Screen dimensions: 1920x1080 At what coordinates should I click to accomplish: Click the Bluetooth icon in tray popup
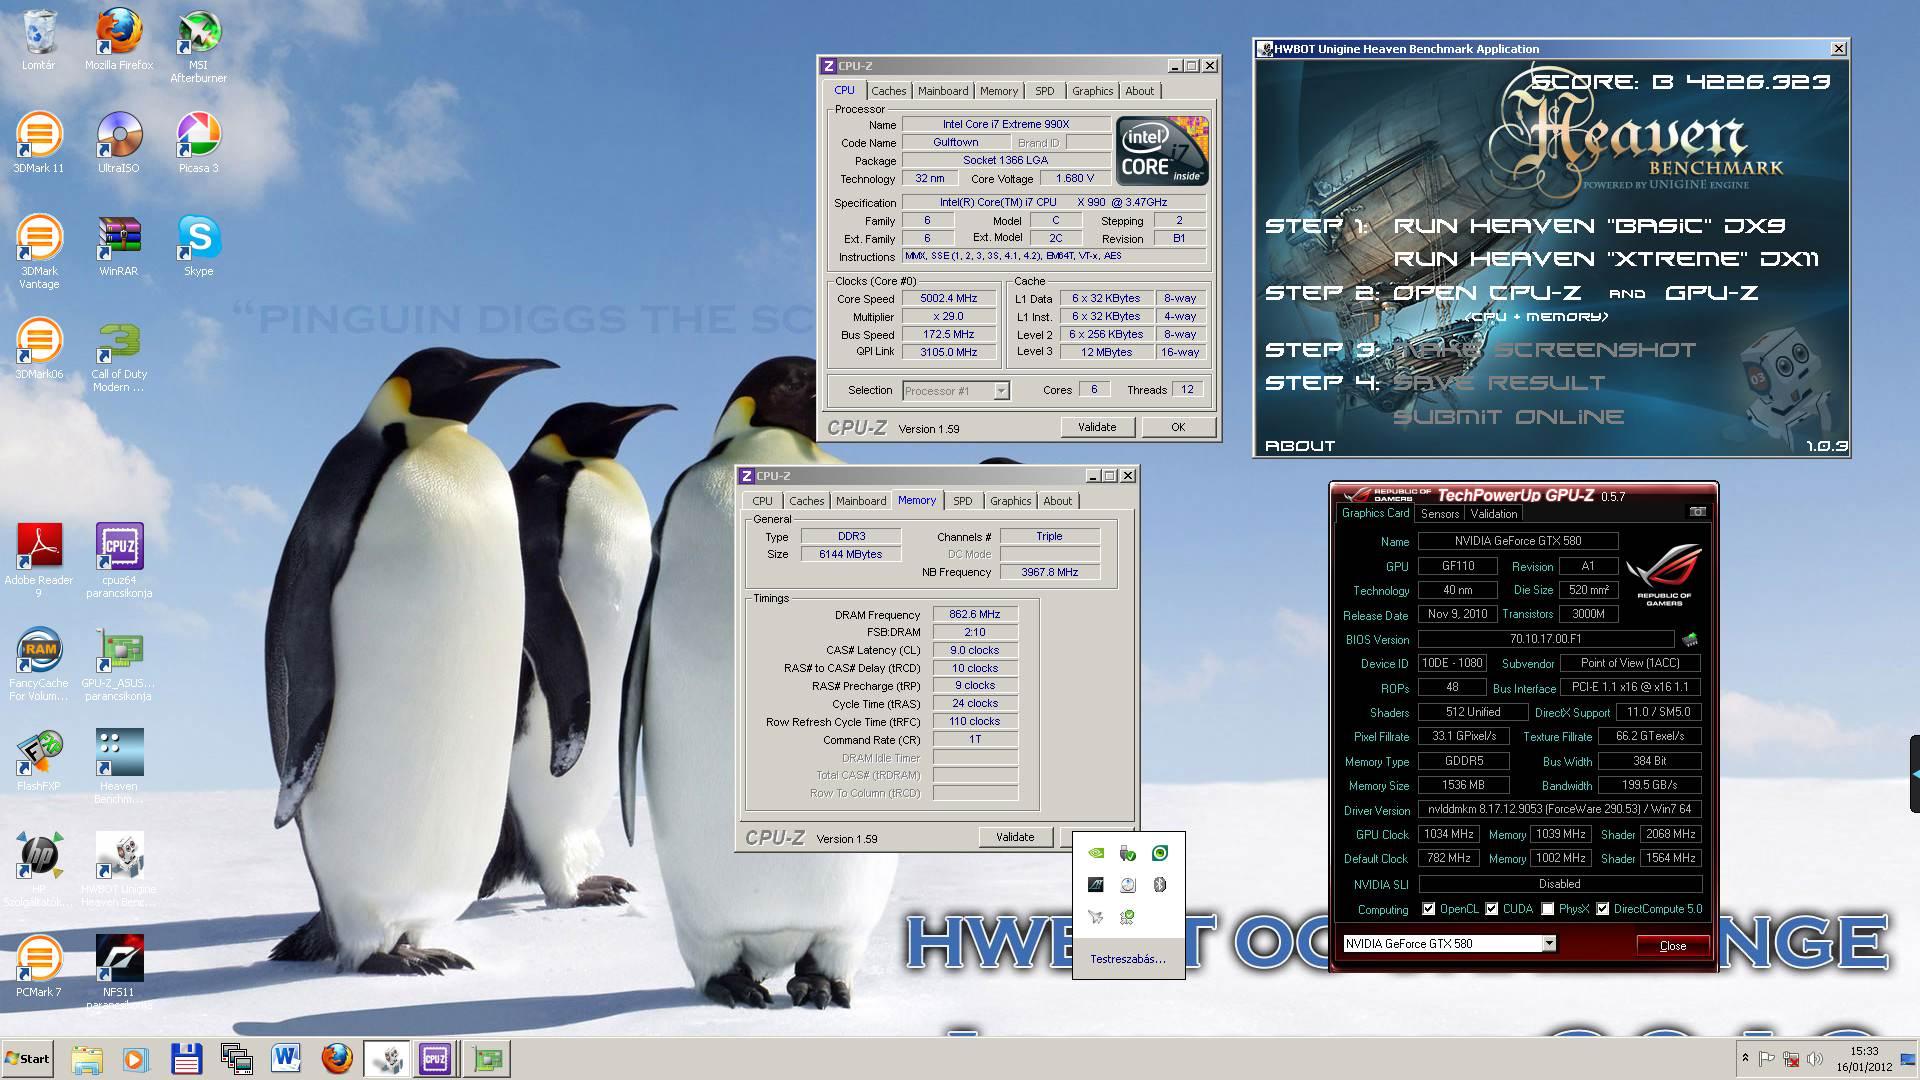(x=1160, y=885)
